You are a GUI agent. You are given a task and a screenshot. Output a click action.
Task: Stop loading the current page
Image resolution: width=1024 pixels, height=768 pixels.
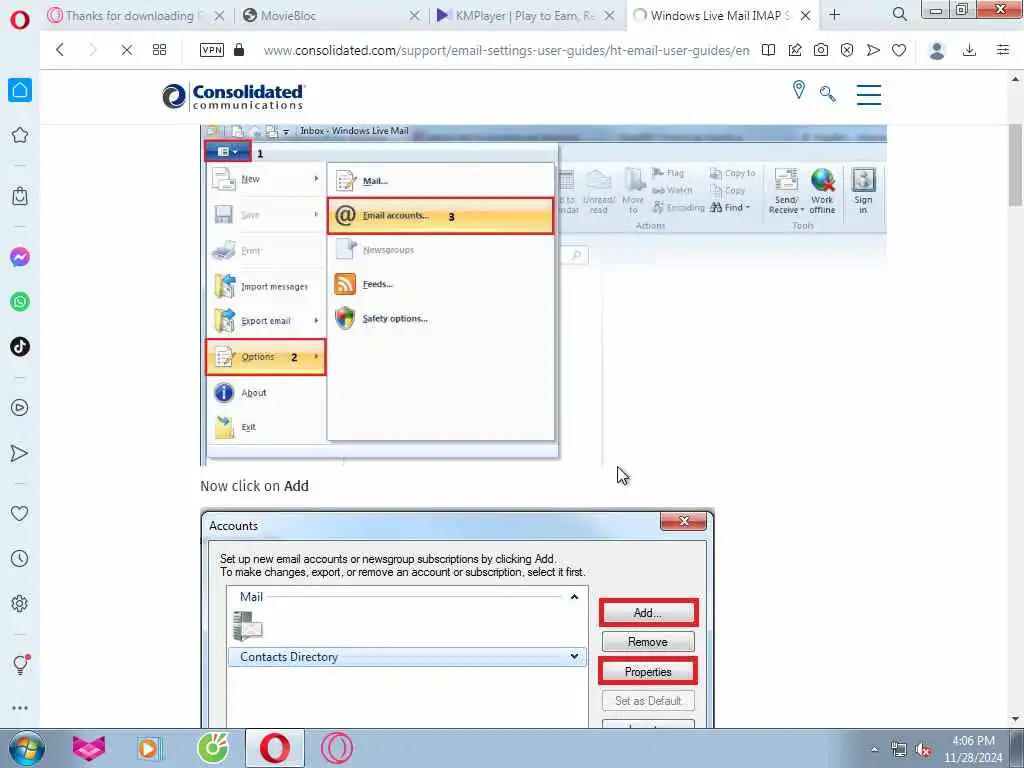[x=127, y=50]
